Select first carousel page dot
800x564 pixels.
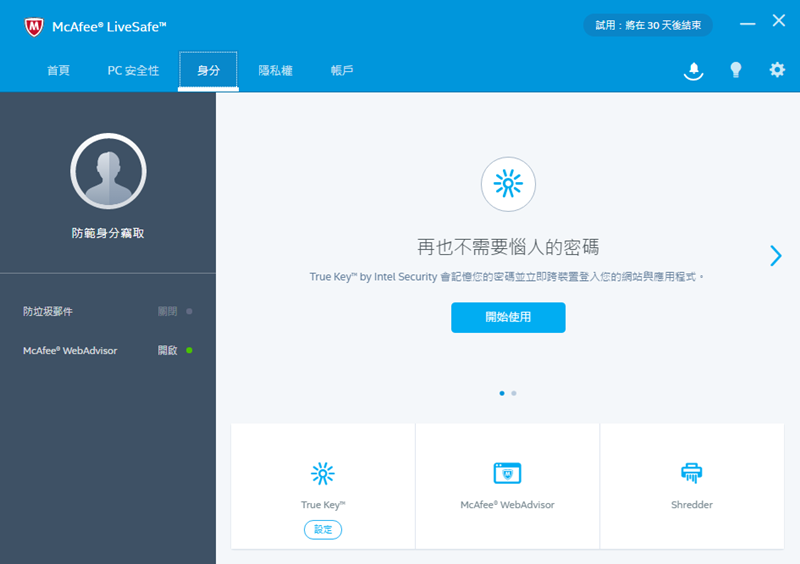(502, 393)
